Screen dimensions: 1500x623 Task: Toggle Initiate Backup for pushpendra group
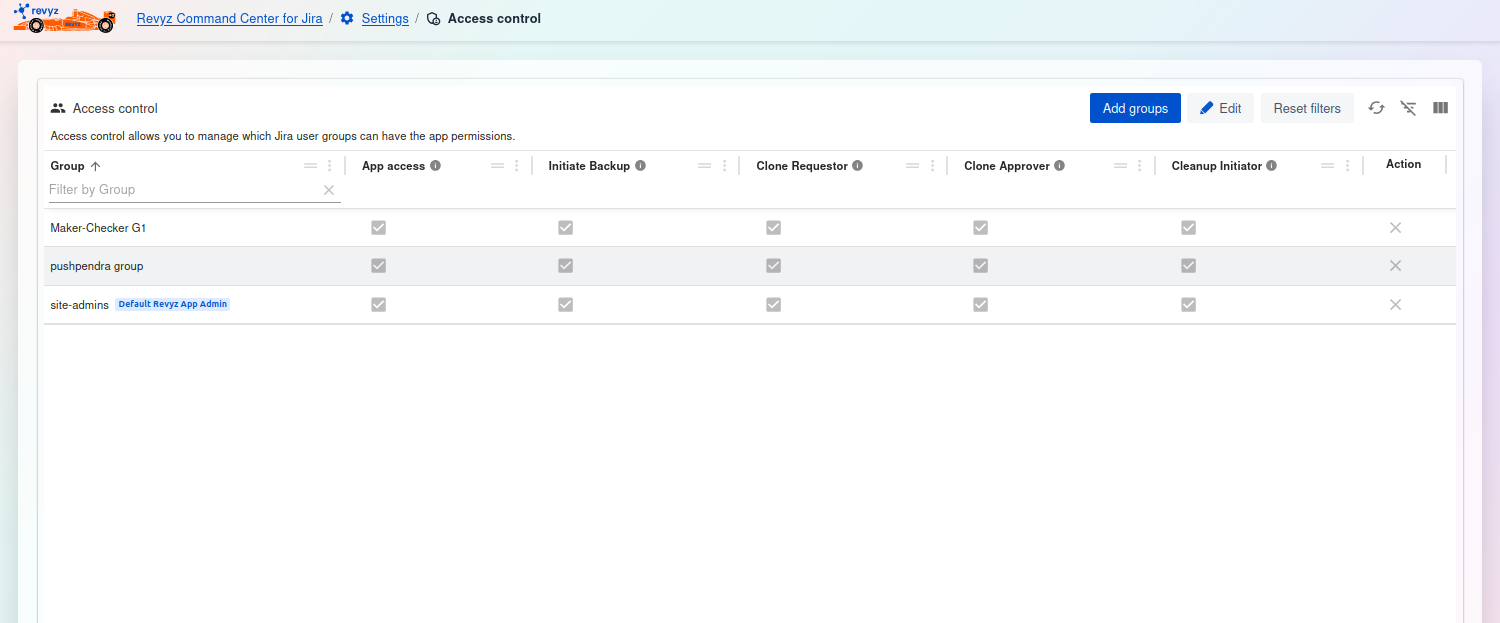click(x=565, y=266)
